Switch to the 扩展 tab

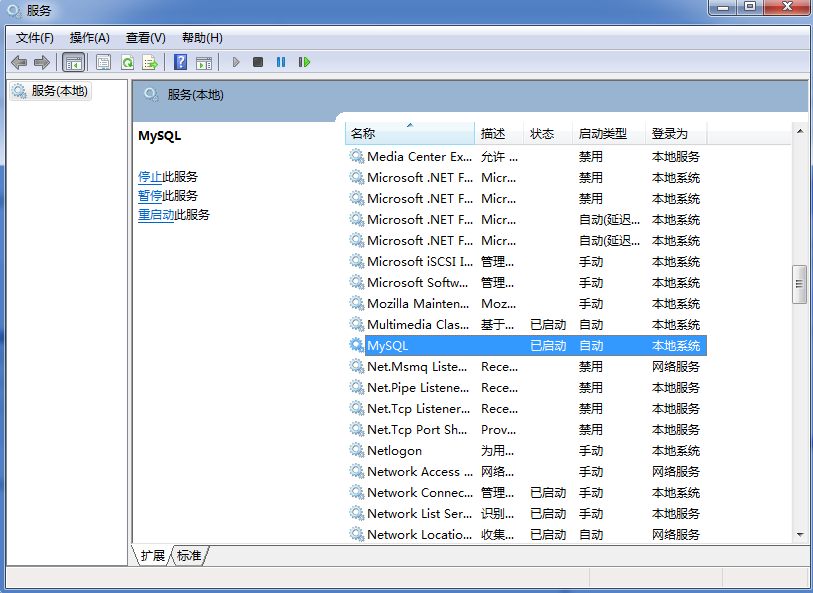pyautogui.click(x=151, y=556)
